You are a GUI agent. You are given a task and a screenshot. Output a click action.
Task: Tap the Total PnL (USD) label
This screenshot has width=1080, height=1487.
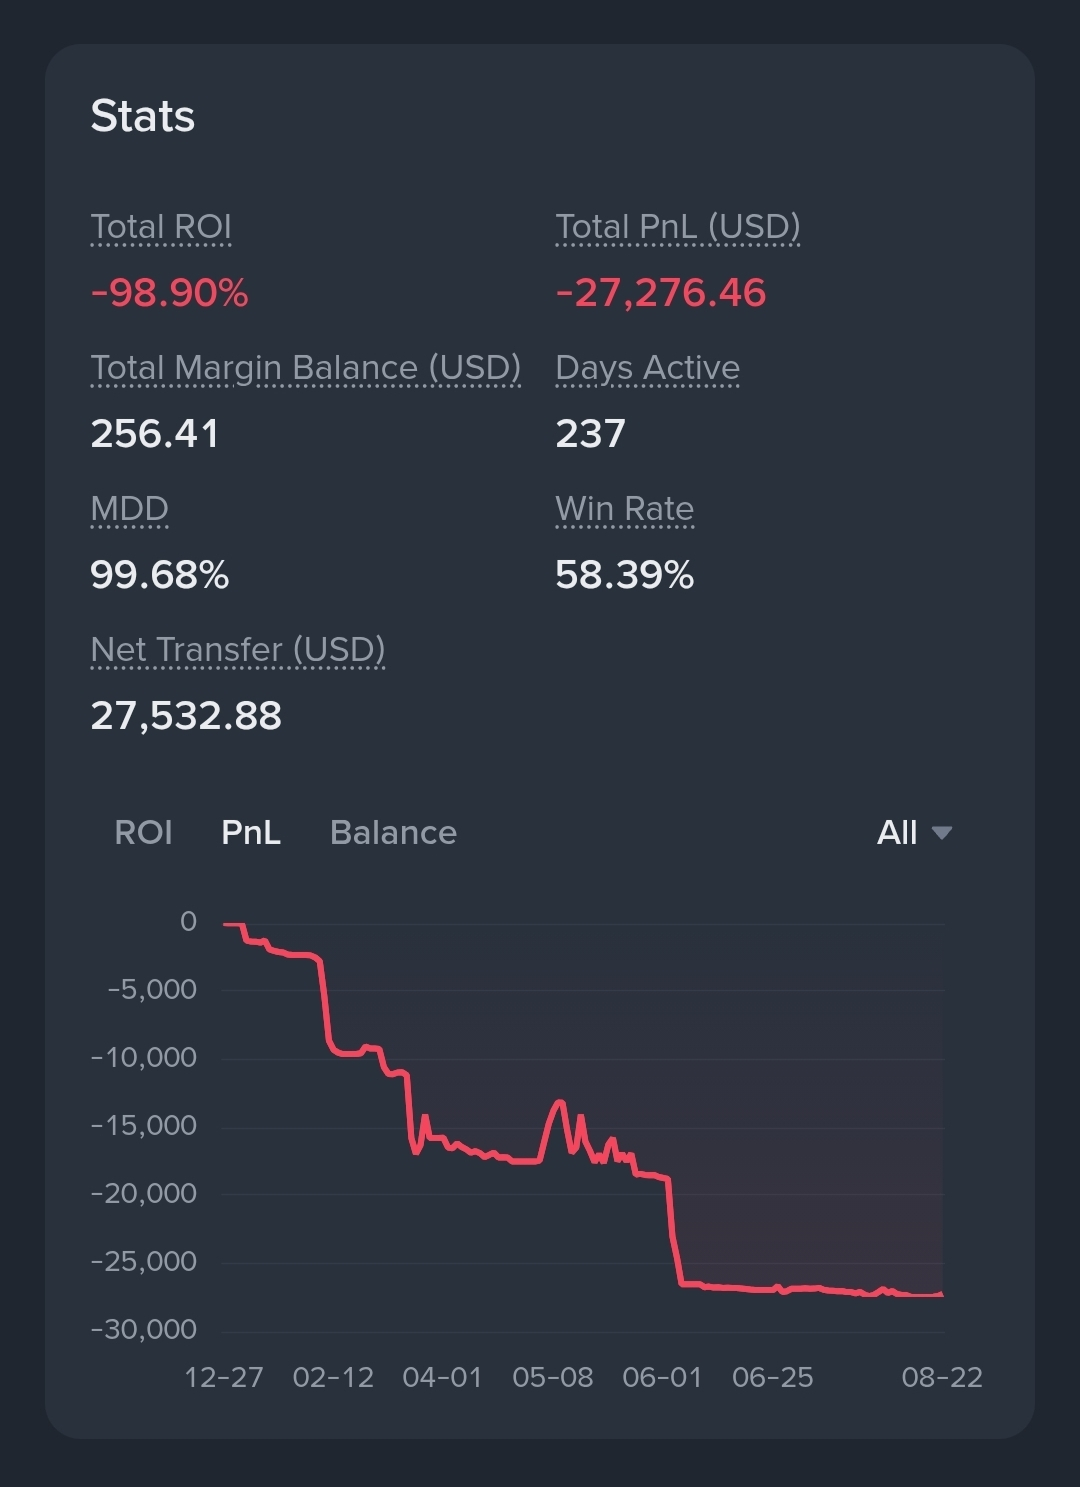678,227
